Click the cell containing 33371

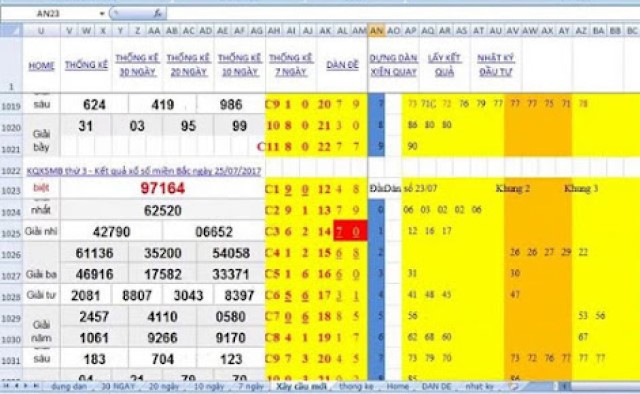click(x=231, y=274)
